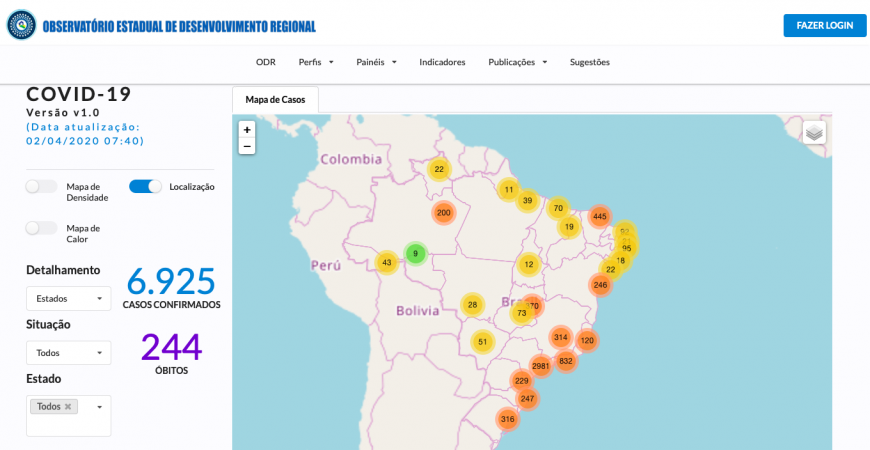Open the Situação Todos dropdown
Image resolution: width=870 pixels, height=450 pixels.
point(69,353)
